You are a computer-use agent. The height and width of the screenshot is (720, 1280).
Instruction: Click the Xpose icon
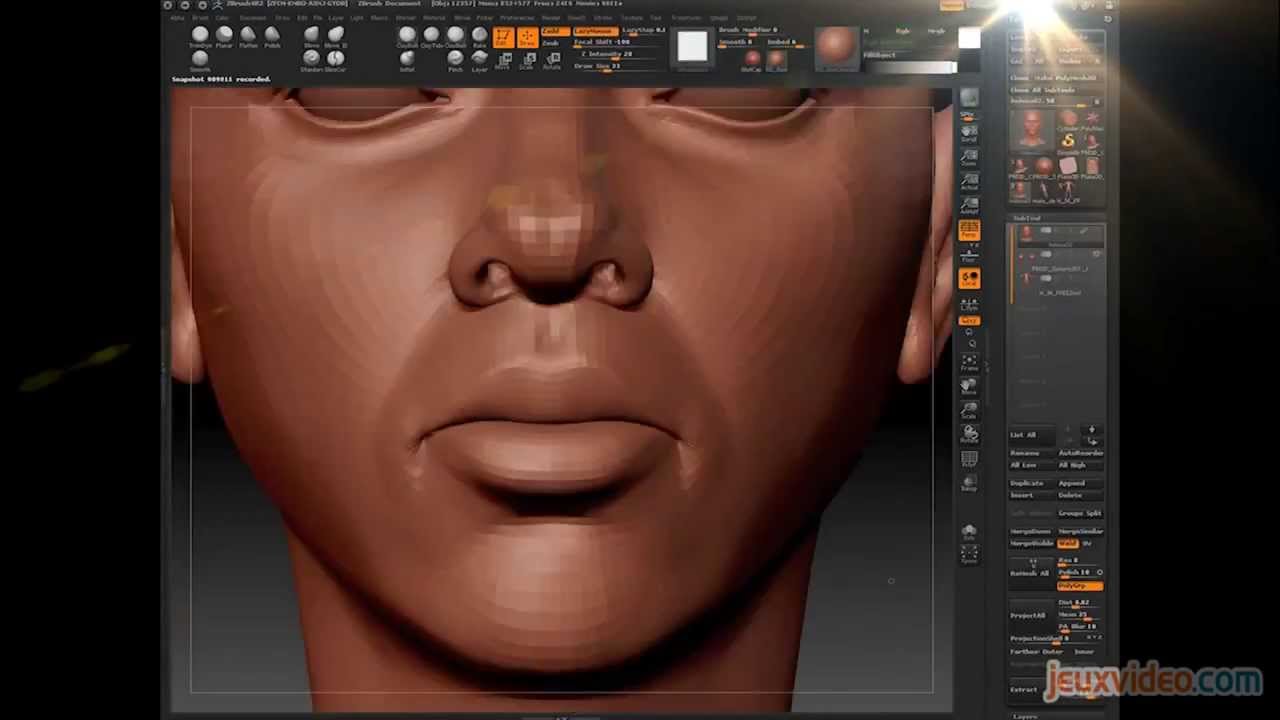[x=969, y=555]
